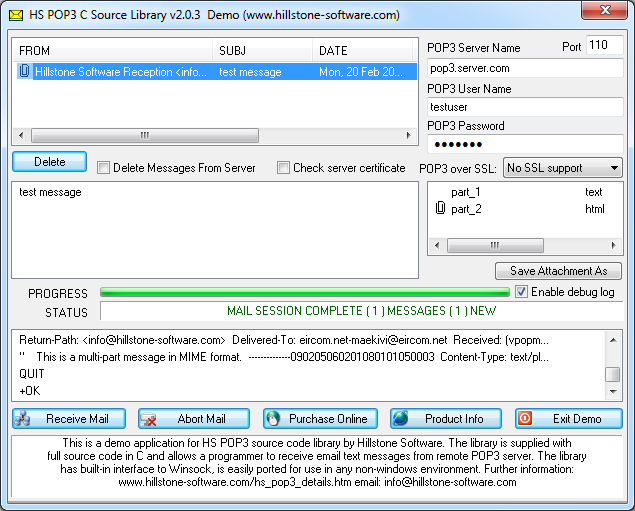Click the MAIL SESSION COMPLETE status text
The width and height of the screenshot is (635, 511).
[361, 311]
